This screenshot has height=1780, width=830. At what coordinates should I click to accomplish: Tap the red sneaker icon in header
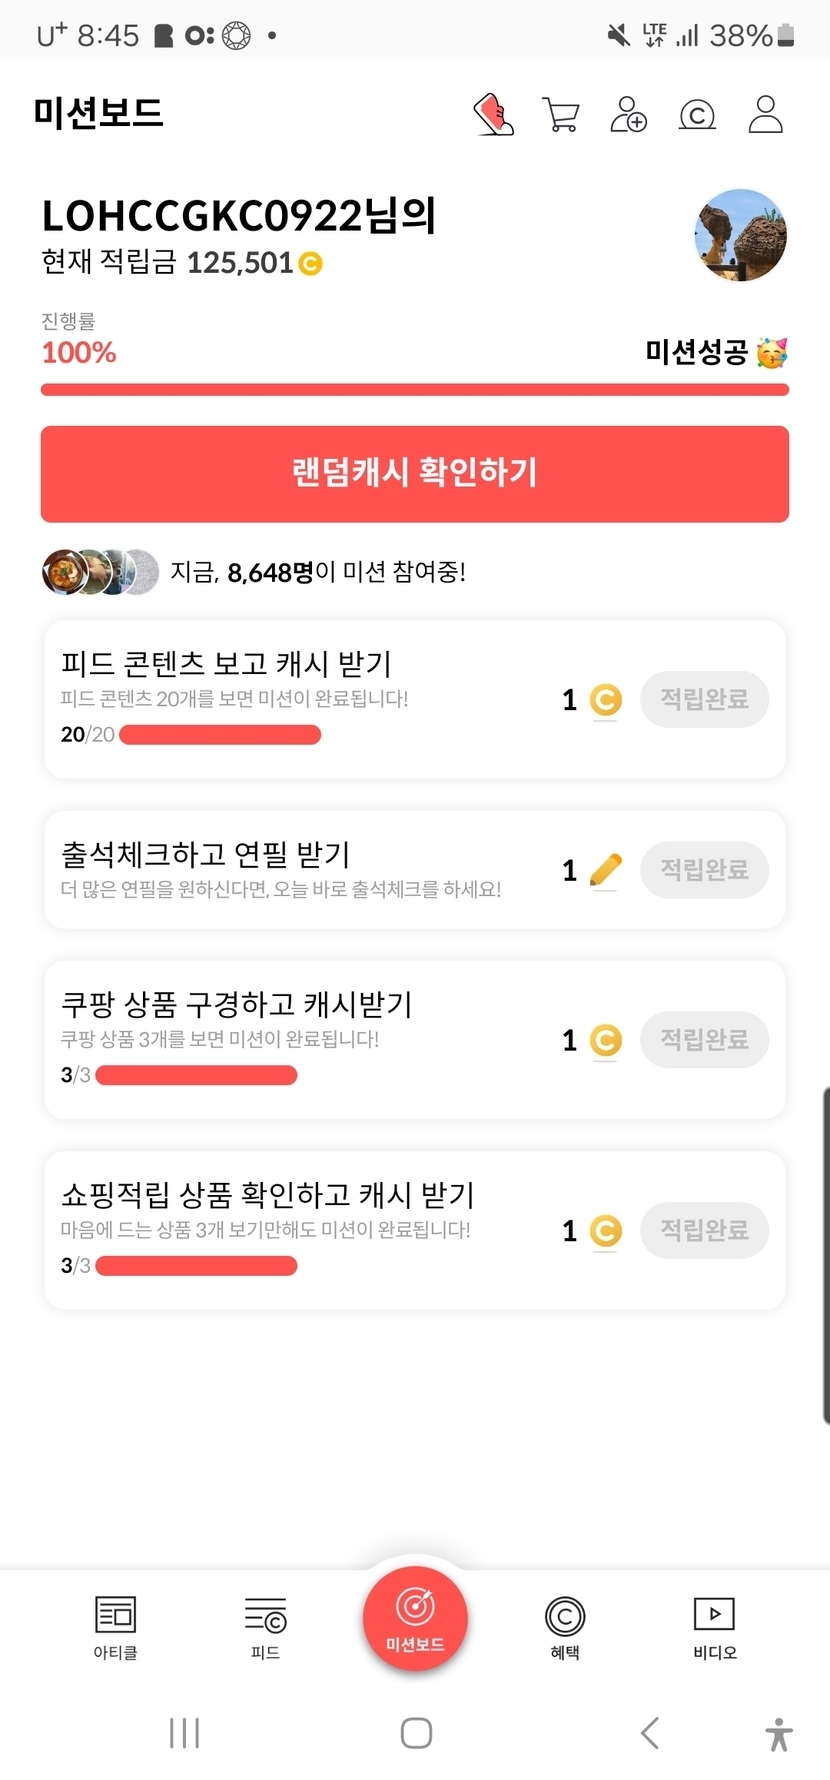point(493,115)
